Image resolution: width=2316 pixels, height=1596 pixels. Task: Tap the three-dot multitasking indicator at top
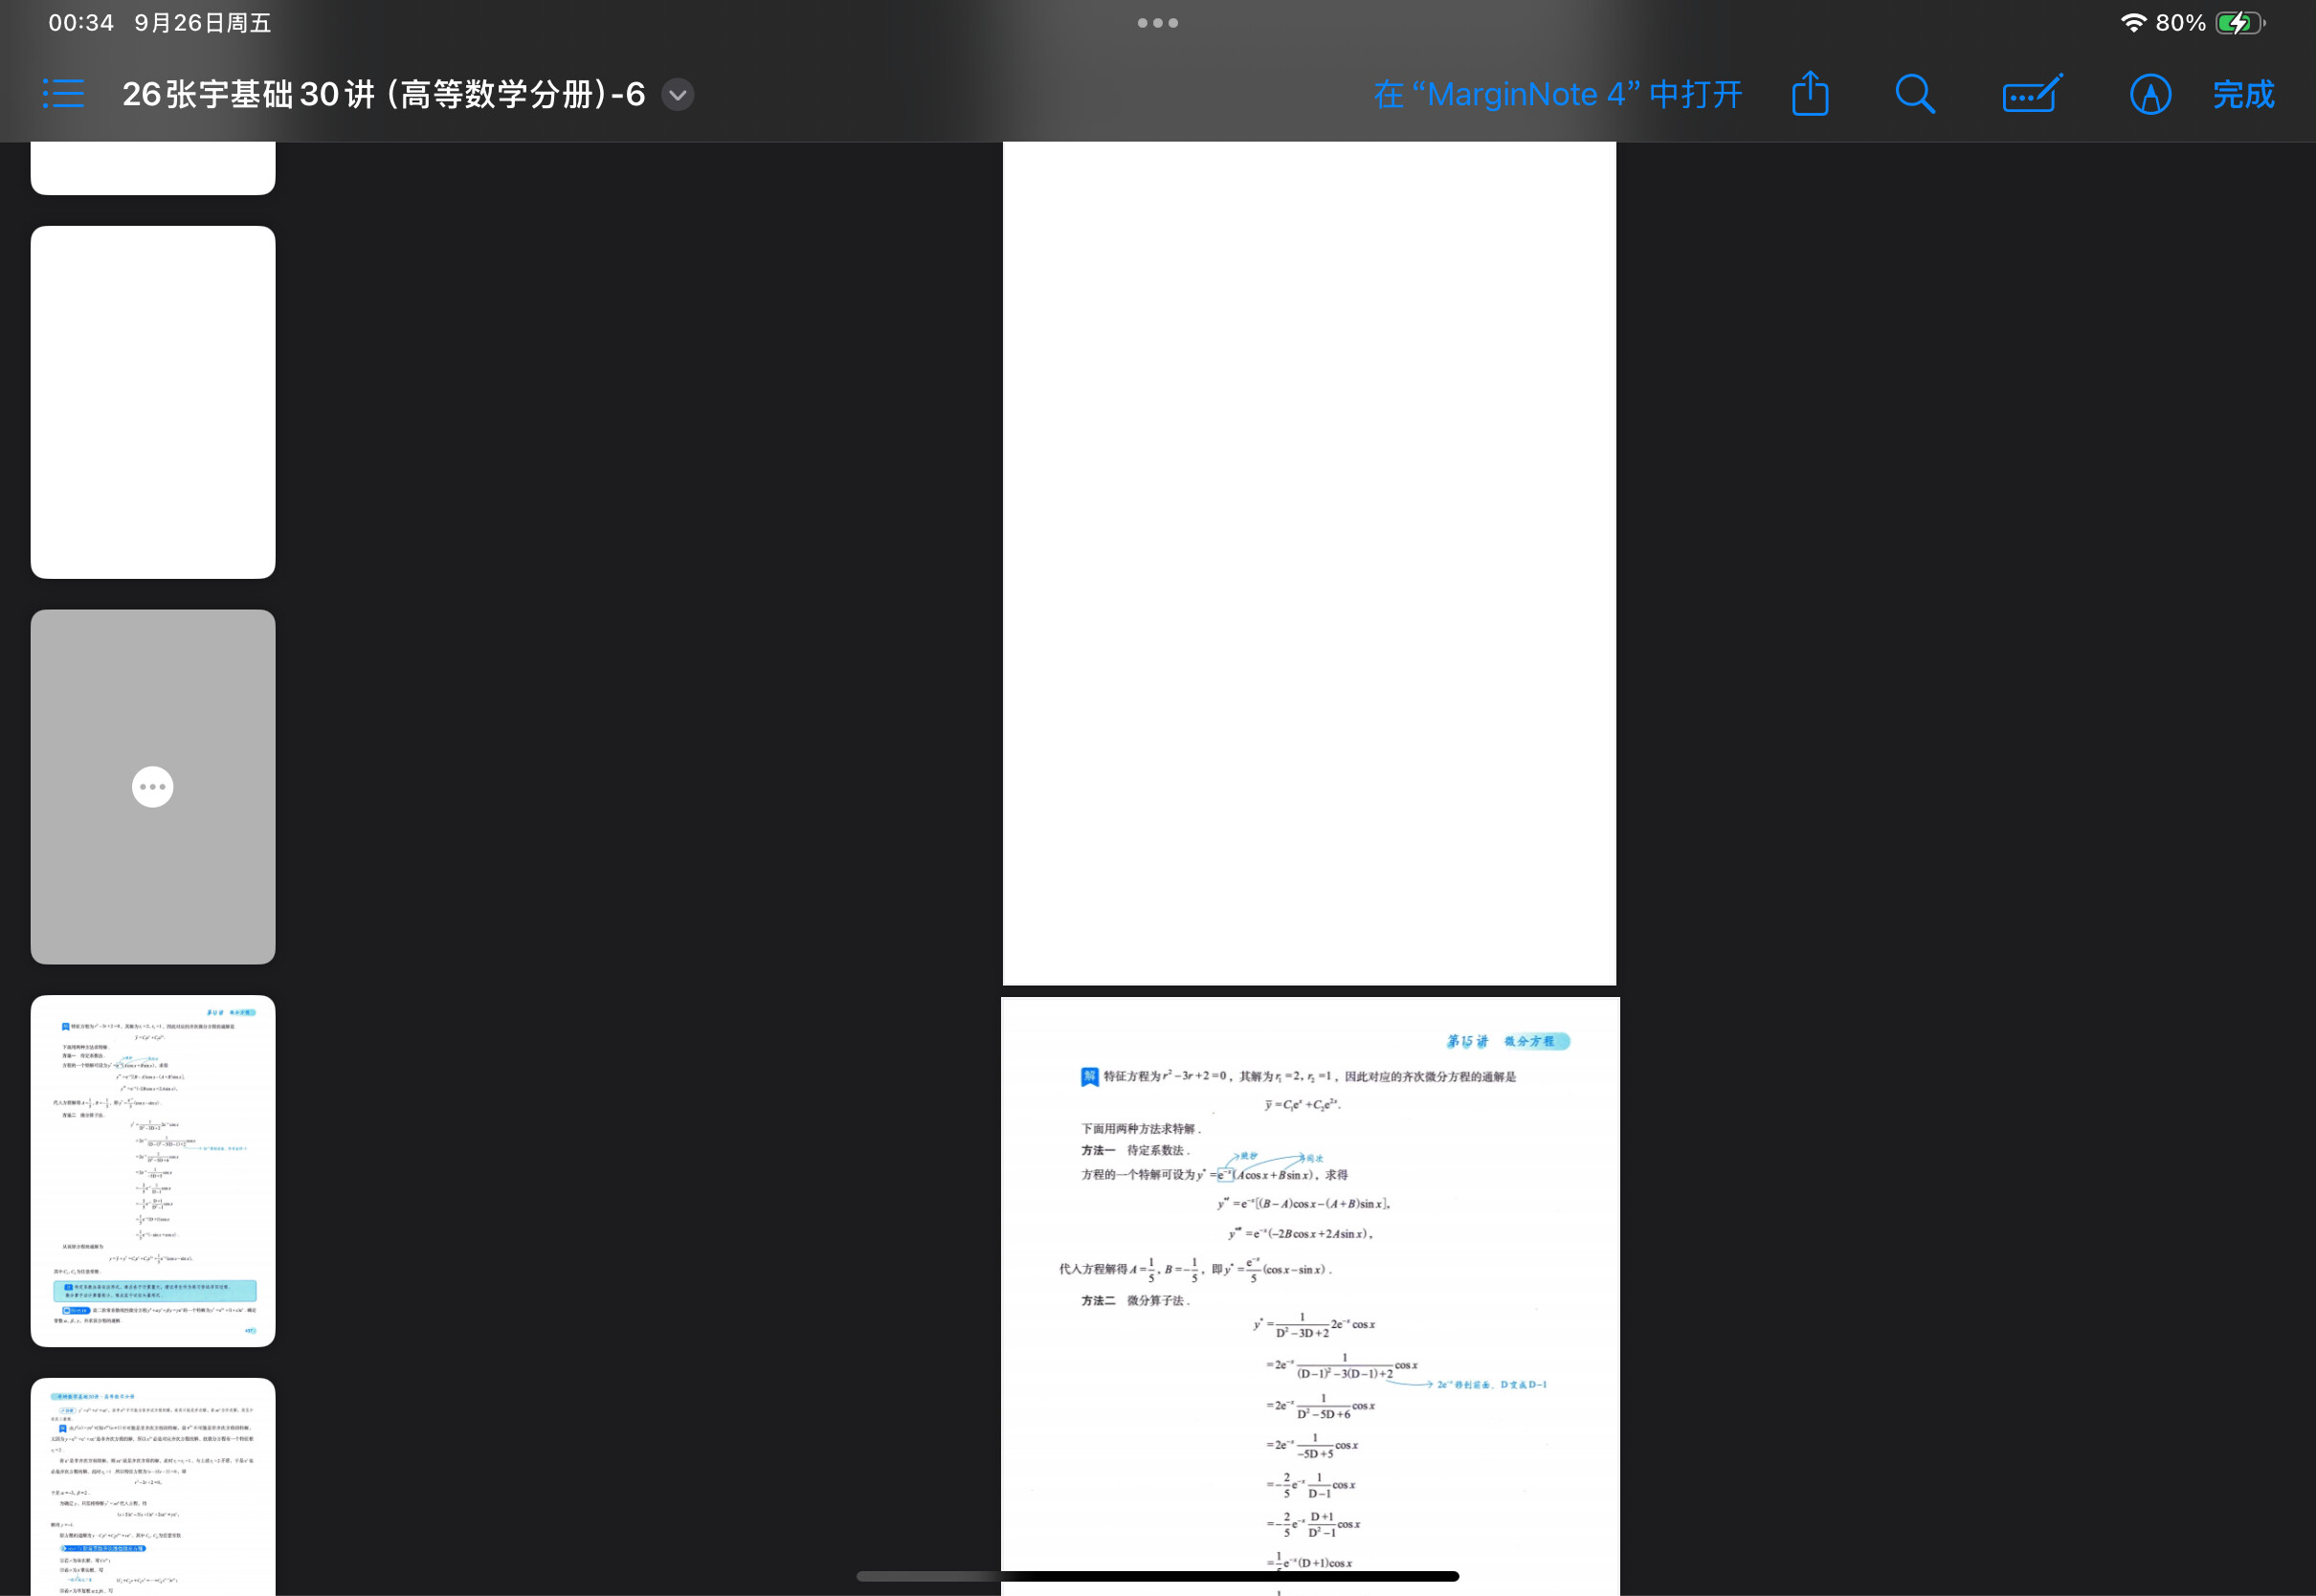click(x=1158, y=23)
